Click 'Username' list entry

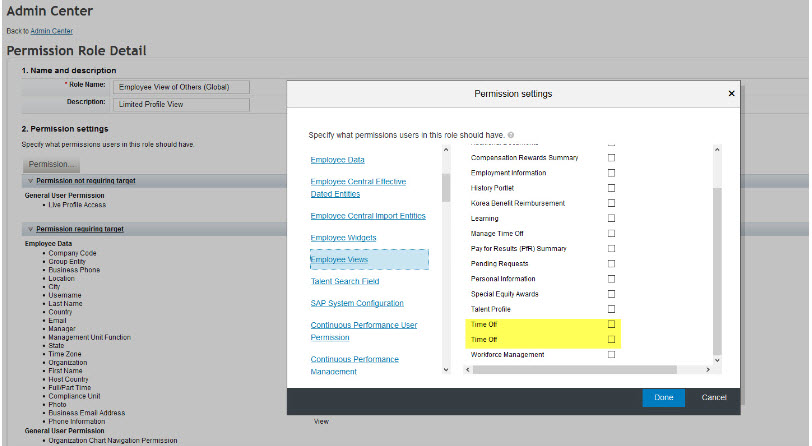[x=65, y=295]
